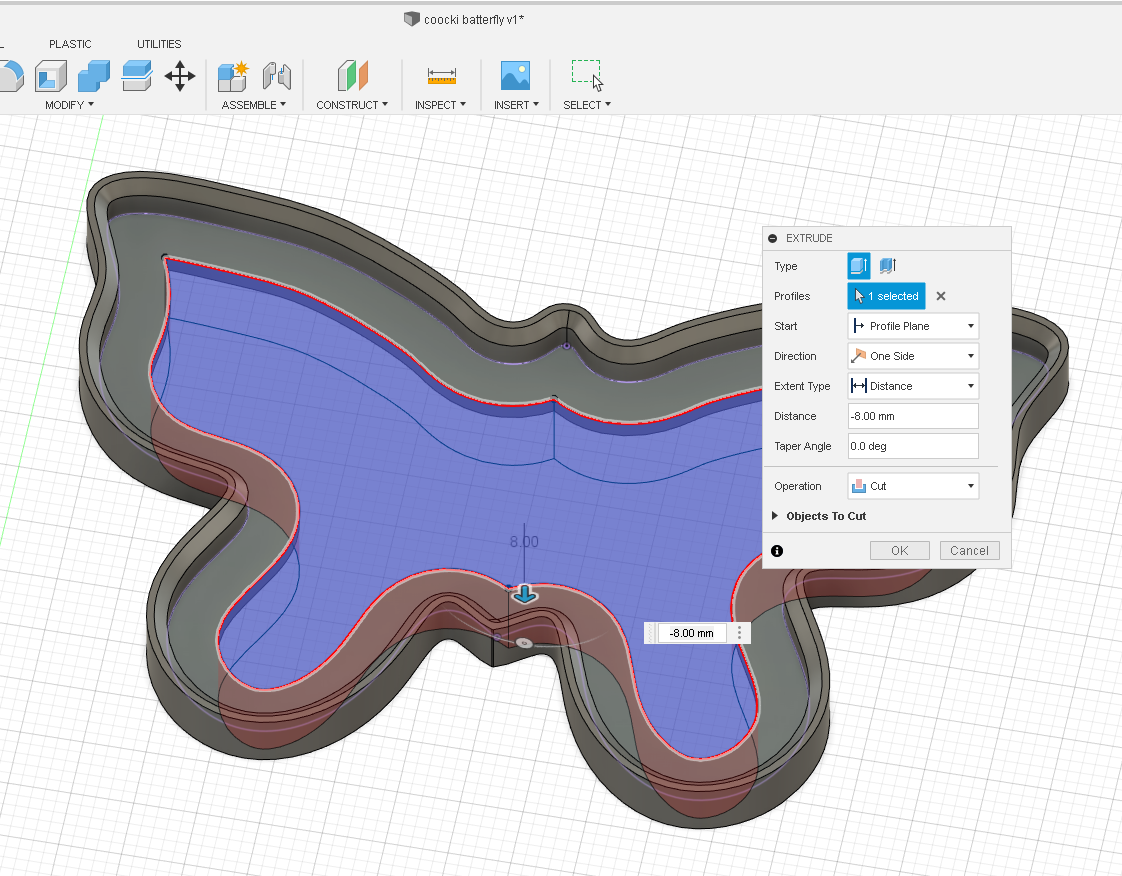
Task: Click the Taper Angle input field
Action: pos(912,446)
